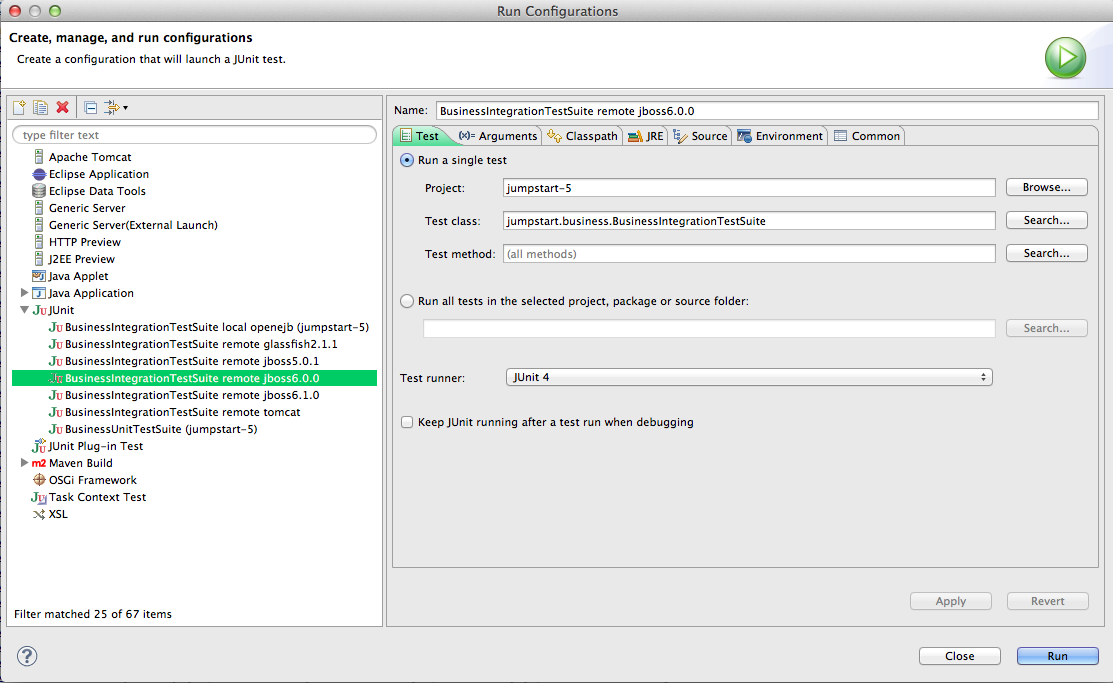Switch to the Environment tab

coord(780,136)
